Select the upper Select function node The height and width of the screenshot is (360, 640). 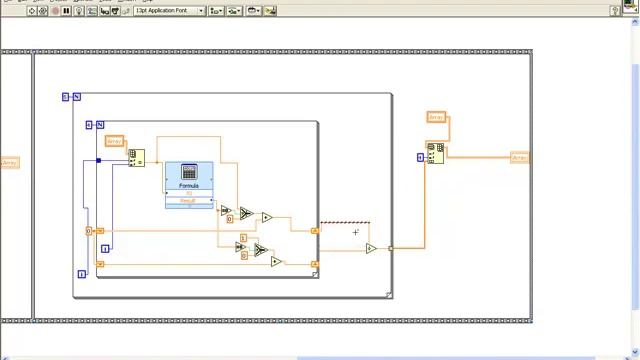(246, 213)
